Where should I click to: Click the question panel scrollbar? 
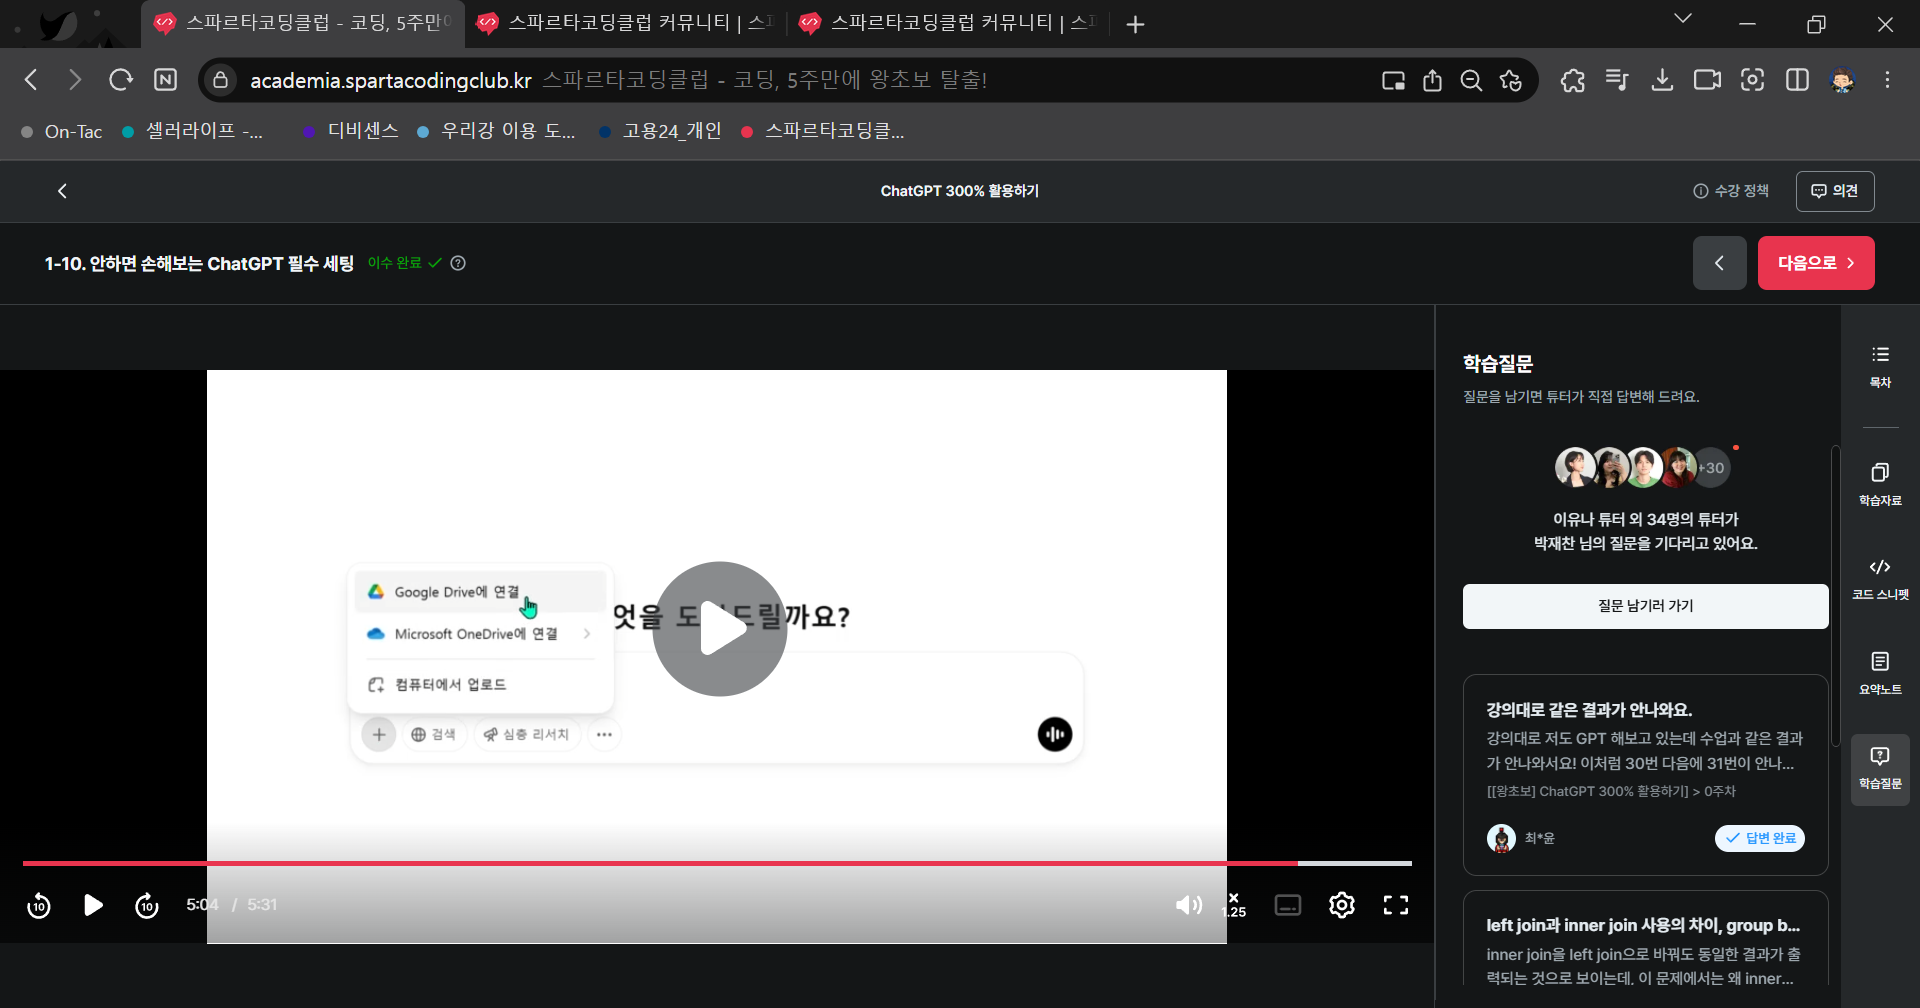tap(1835, 595)
